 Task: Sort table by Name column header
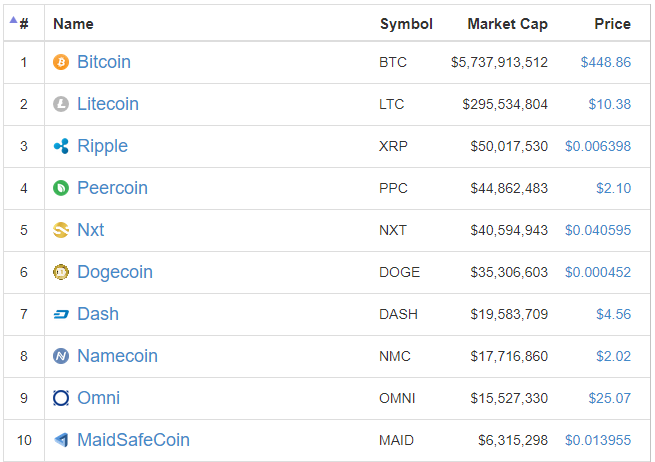pos(73,24)
